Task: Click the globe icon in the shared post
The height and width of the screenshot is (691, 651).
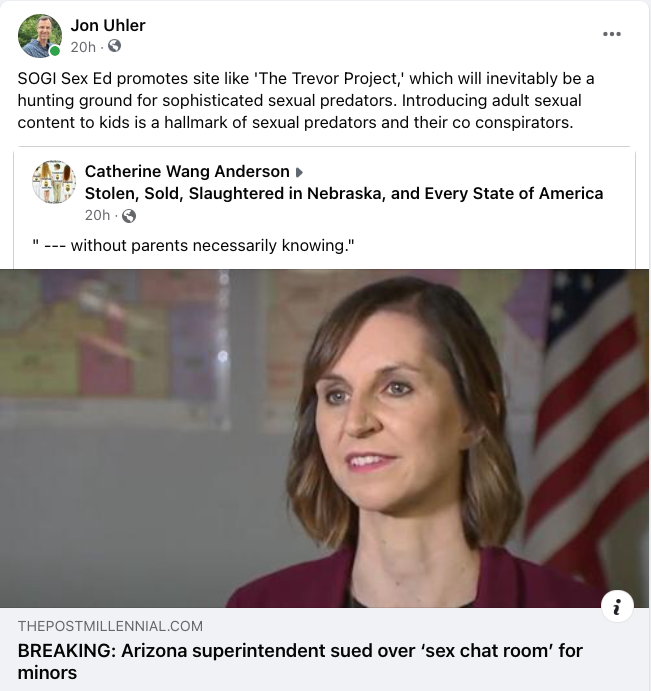Action: (129, 216)
